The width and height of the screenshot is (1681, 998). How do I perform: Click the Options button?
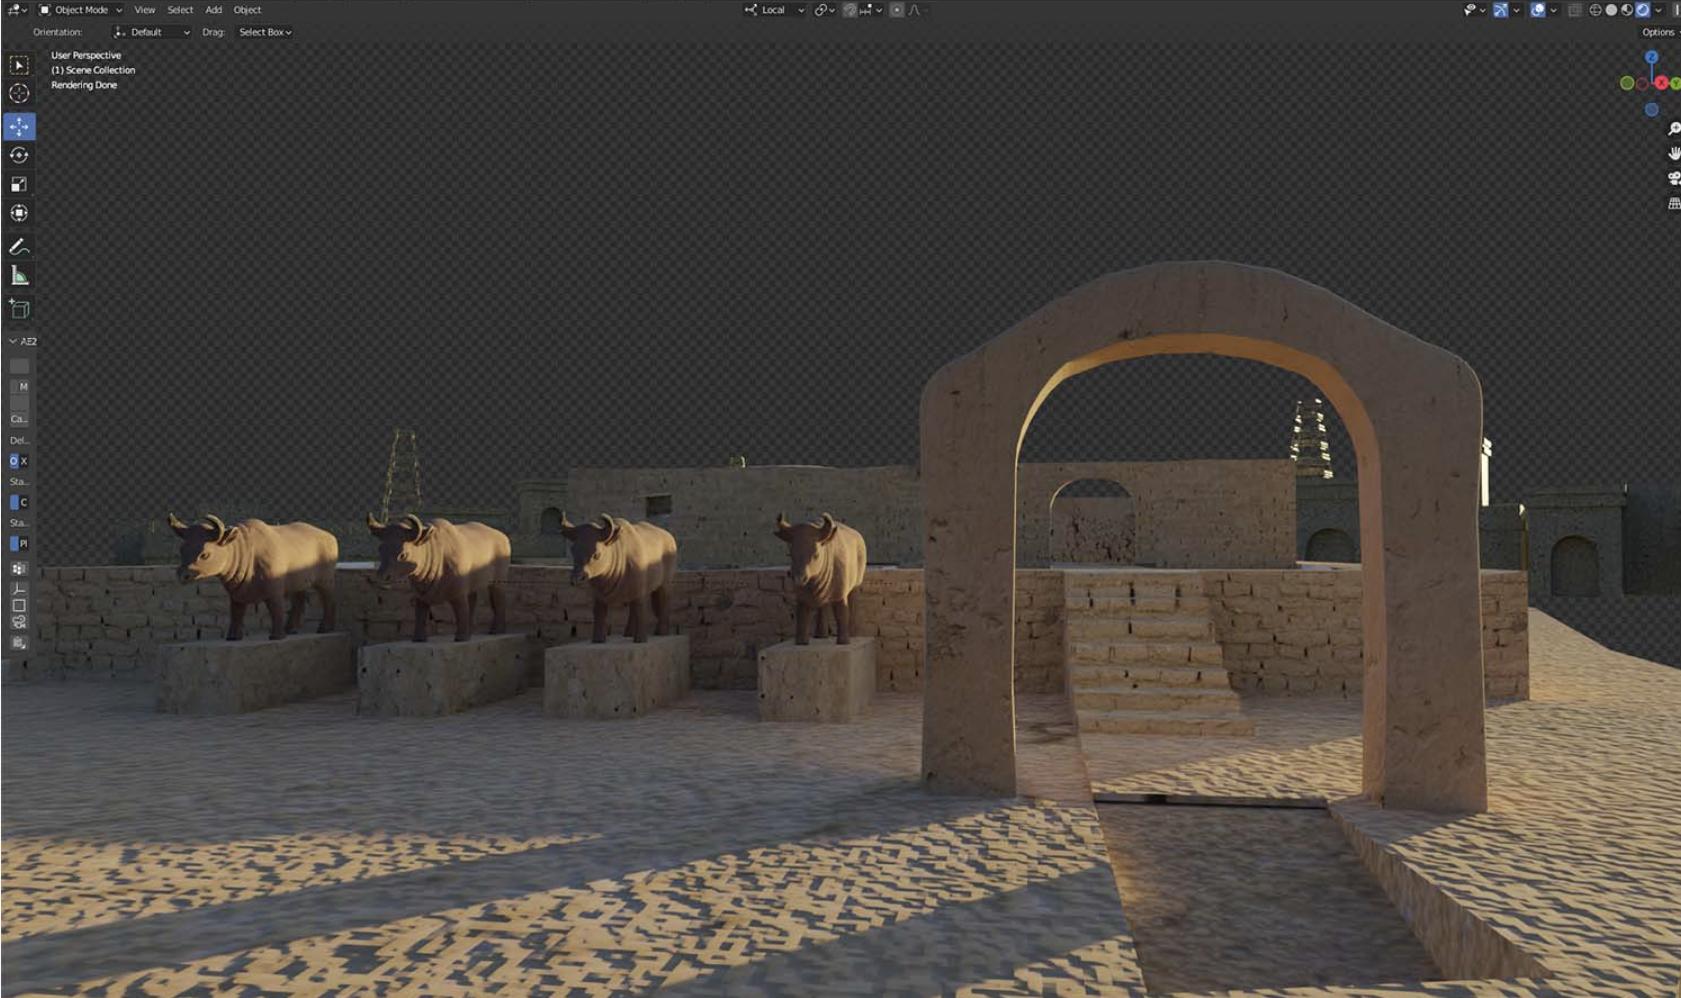click(x=1657, y=32)
